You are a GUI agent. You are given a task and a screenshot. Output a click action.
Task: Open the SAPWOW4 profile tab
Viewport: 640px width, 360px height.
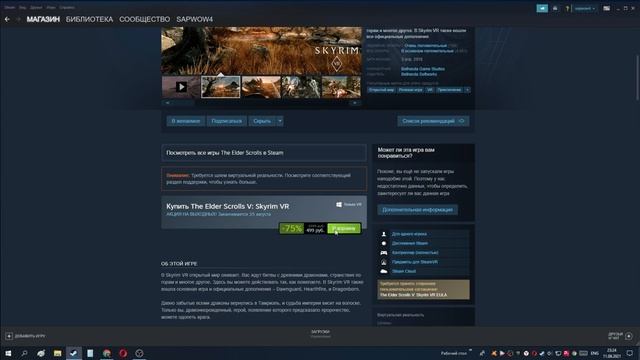pos(195,19)
